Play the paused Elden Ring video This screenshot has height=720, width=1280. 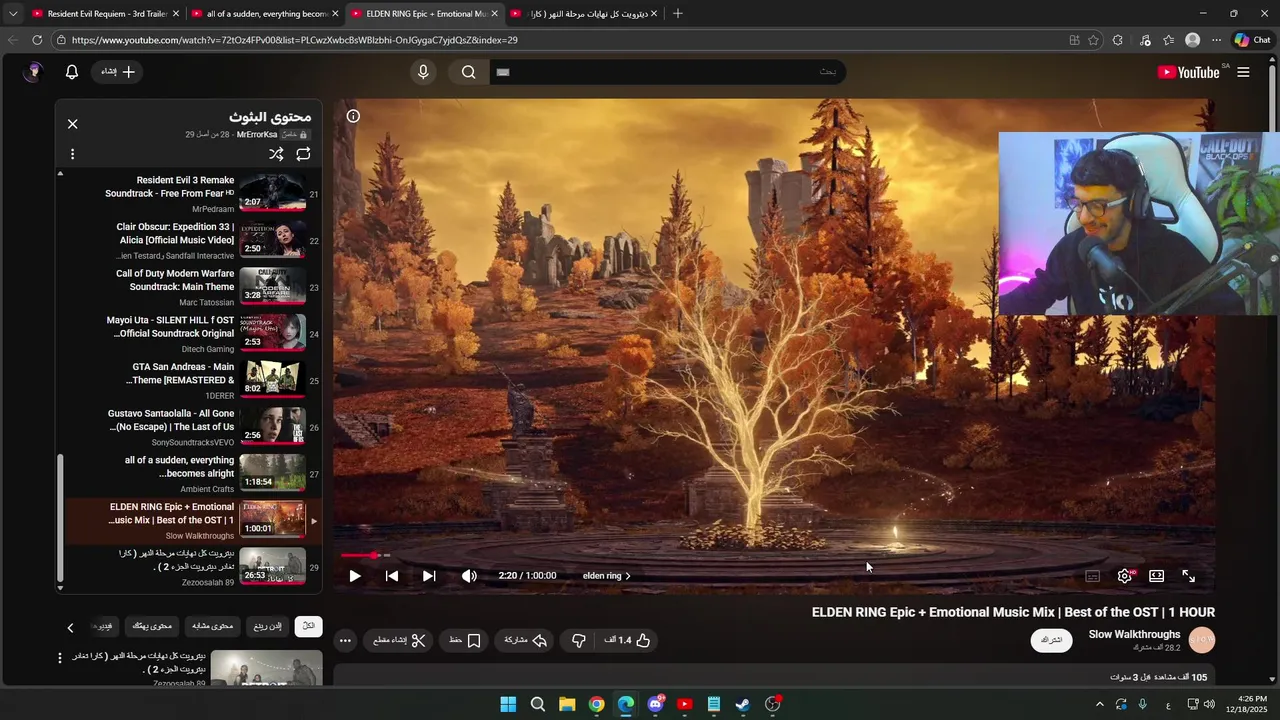pos(355,576)
